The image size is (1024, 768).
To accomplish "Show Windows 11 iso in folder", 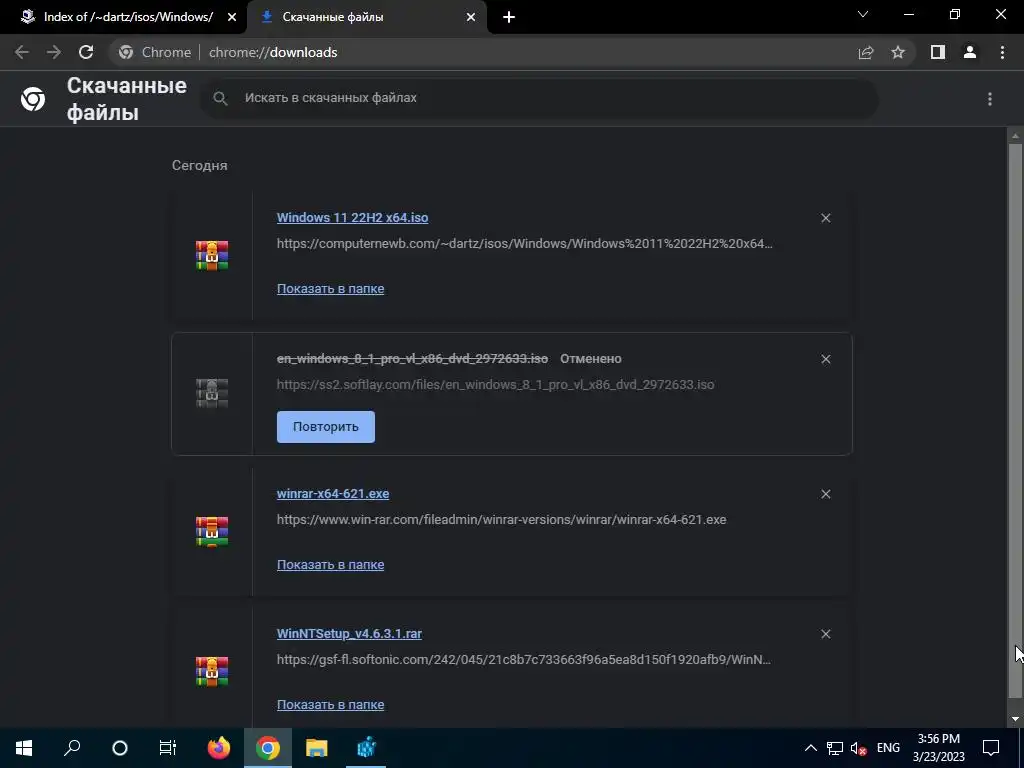I will [x=330, y=289].
